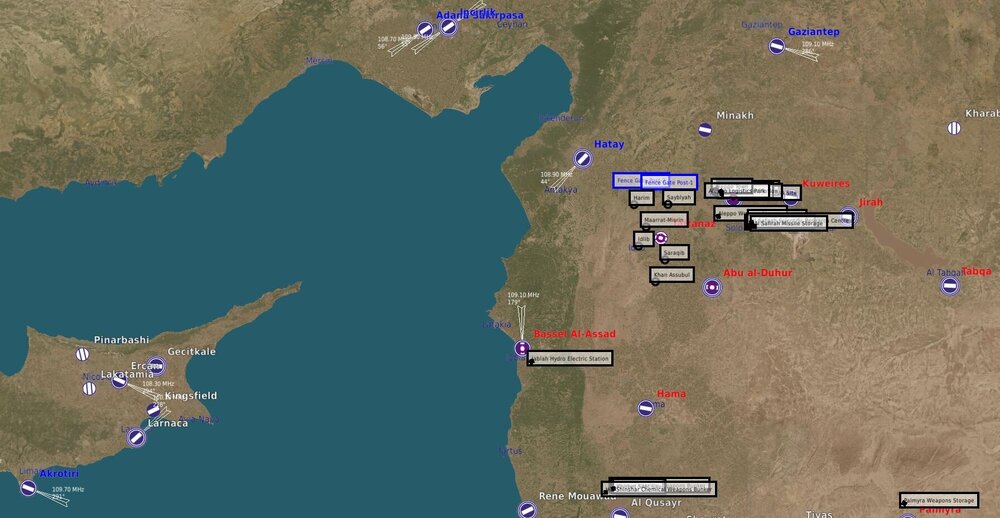Click the Shinshar Chemical Weapons Bunker label
Image resolution: width=1000 pixels, height=518 pixels.
661,489
